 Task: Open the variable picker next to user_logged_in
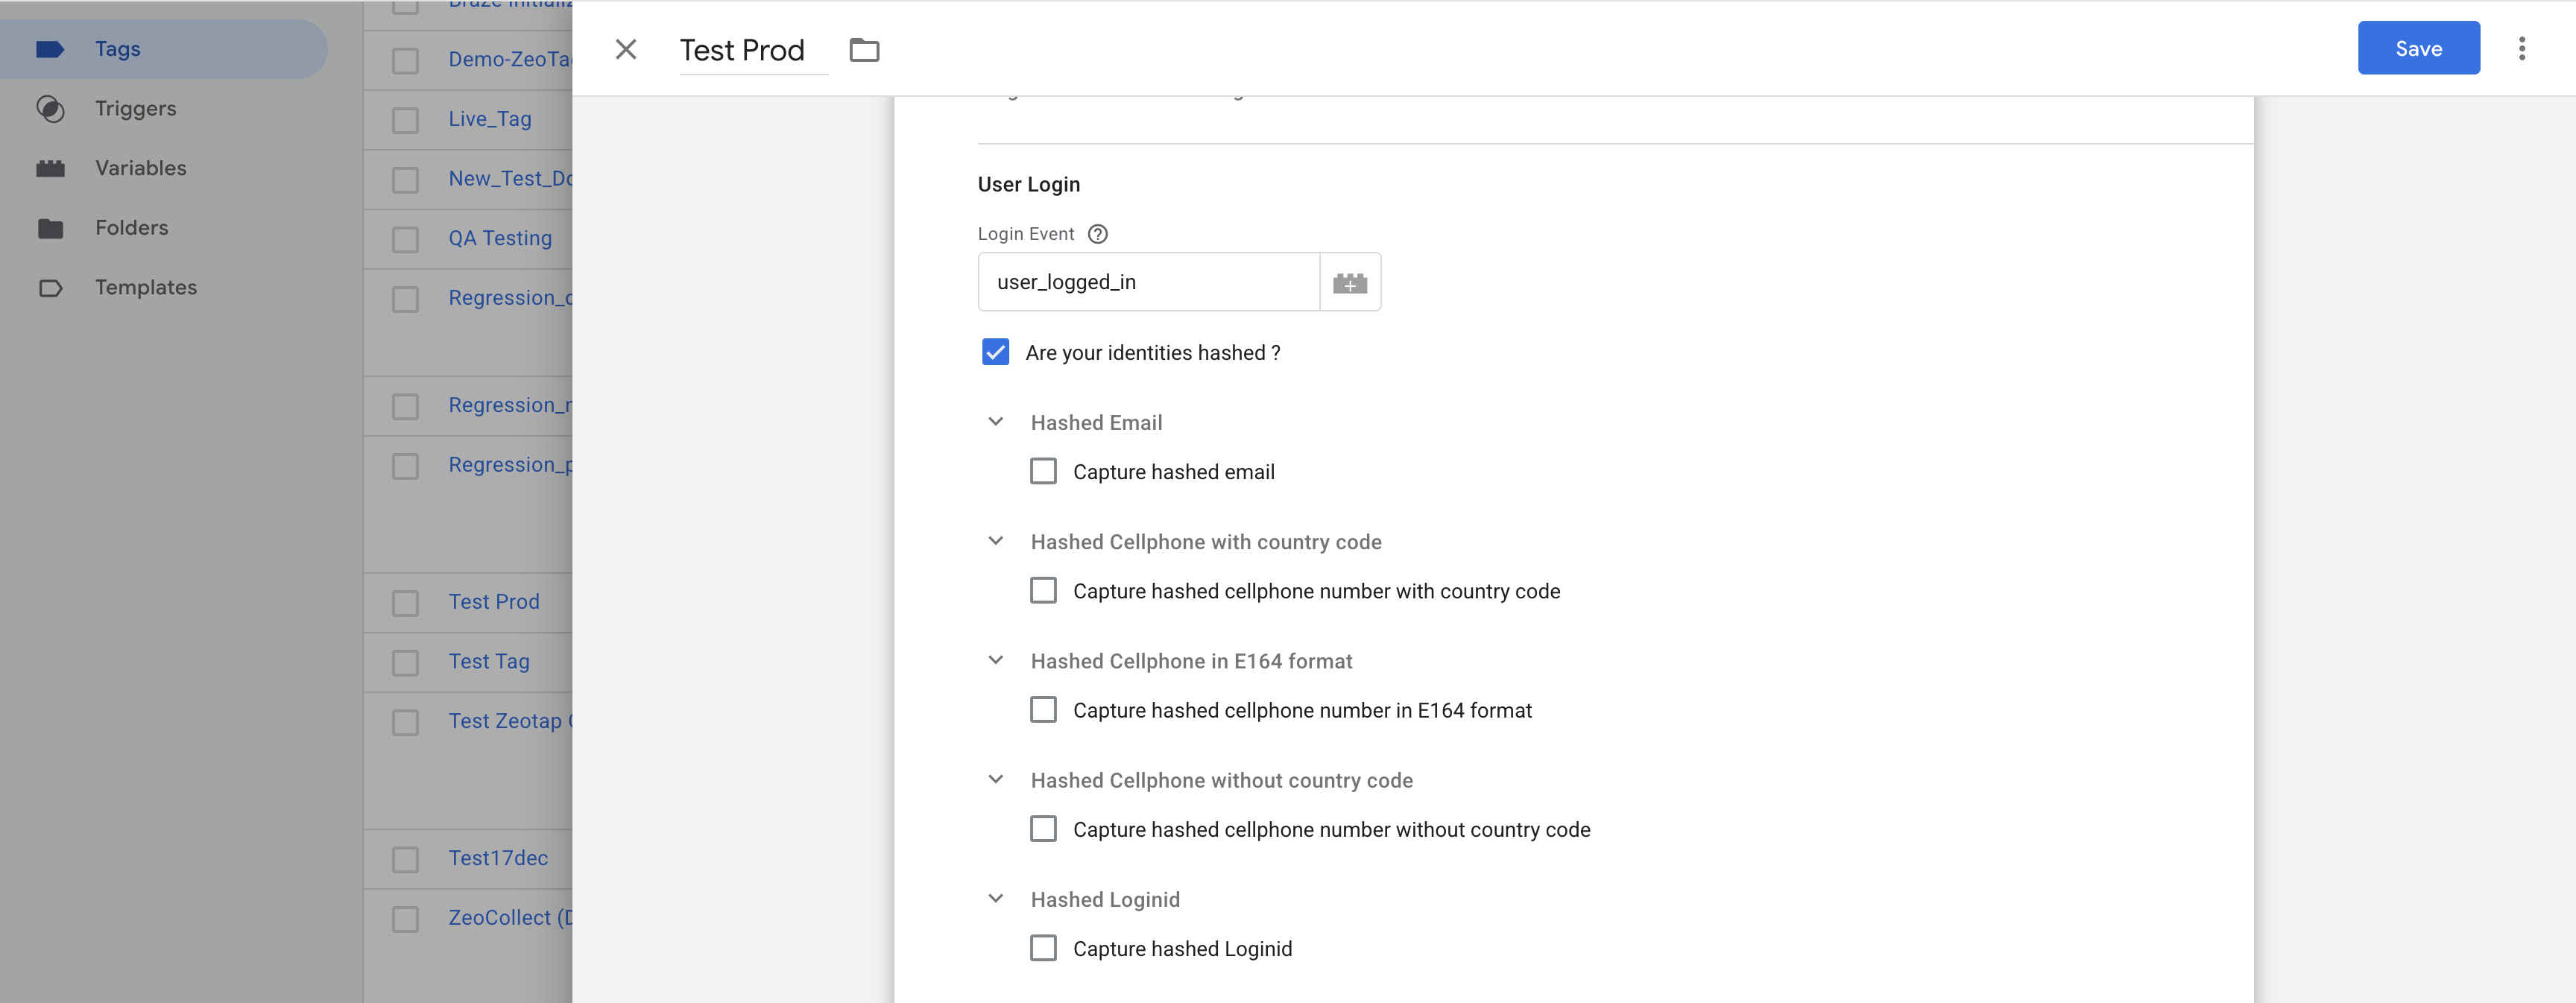tap(1350, 282)
